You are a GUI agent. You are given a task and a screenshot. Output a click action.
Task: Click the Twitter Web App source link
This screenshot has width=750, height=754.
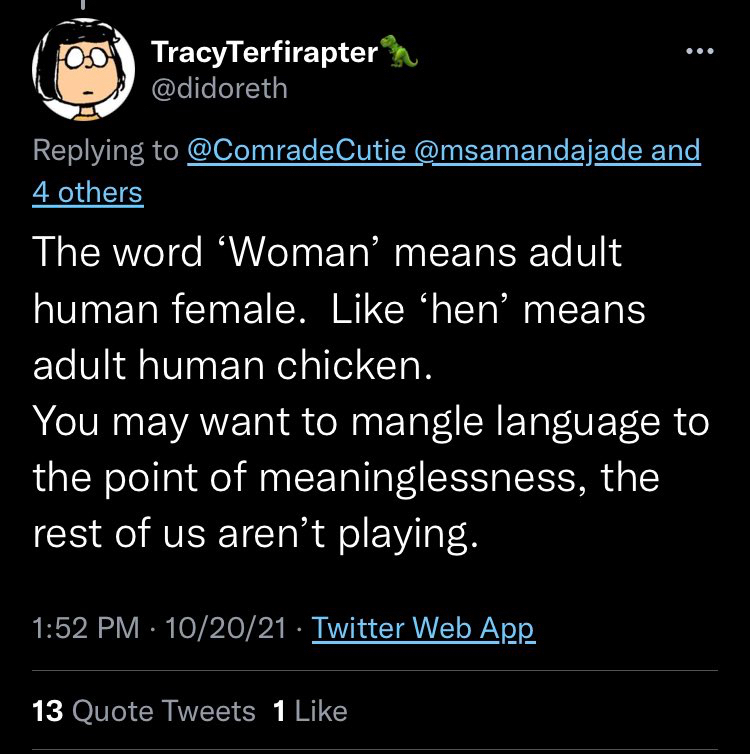(x=423, y=629)
